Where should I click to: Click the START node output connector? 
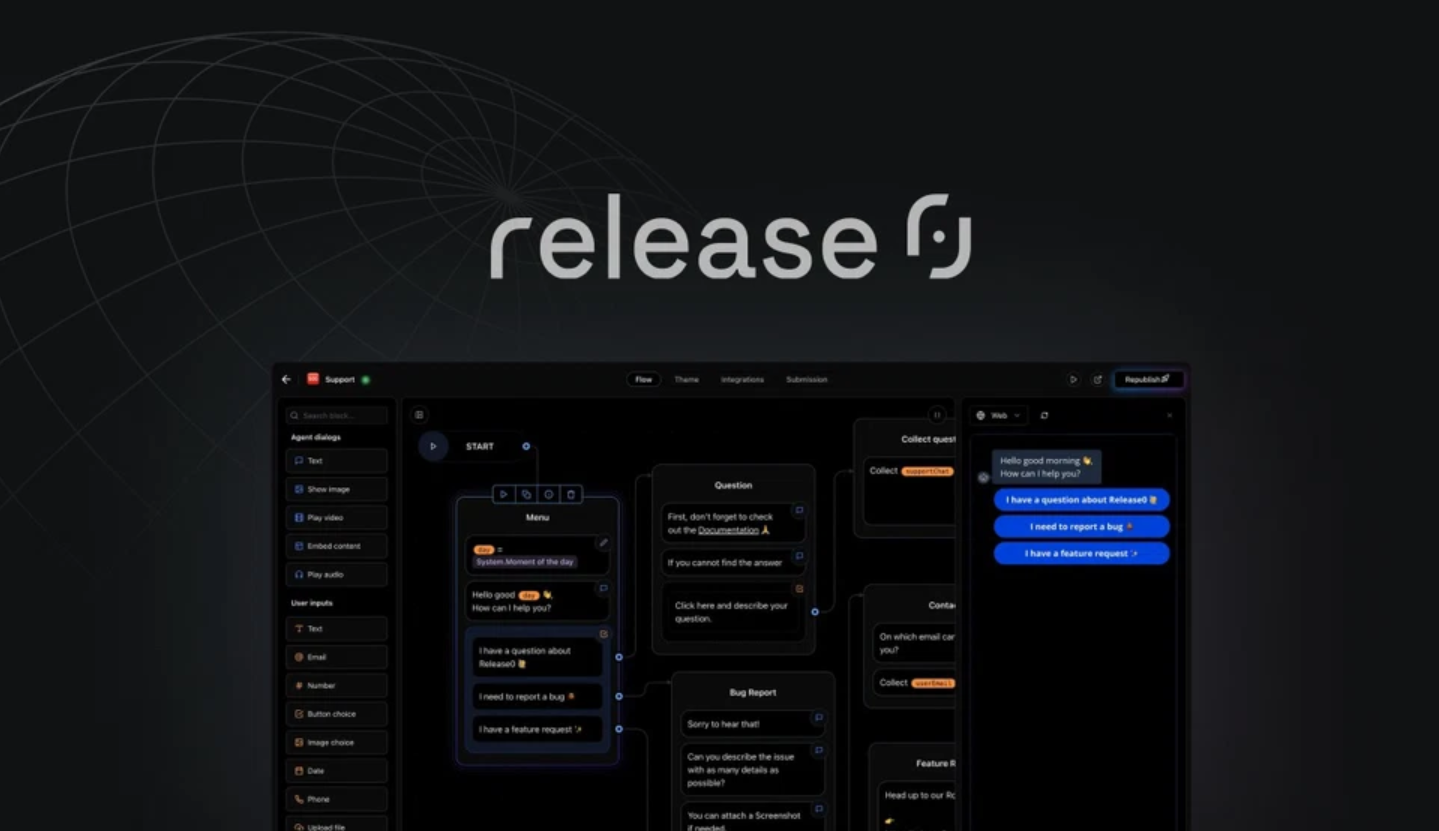pyautogui.click(x=526, y=447)
